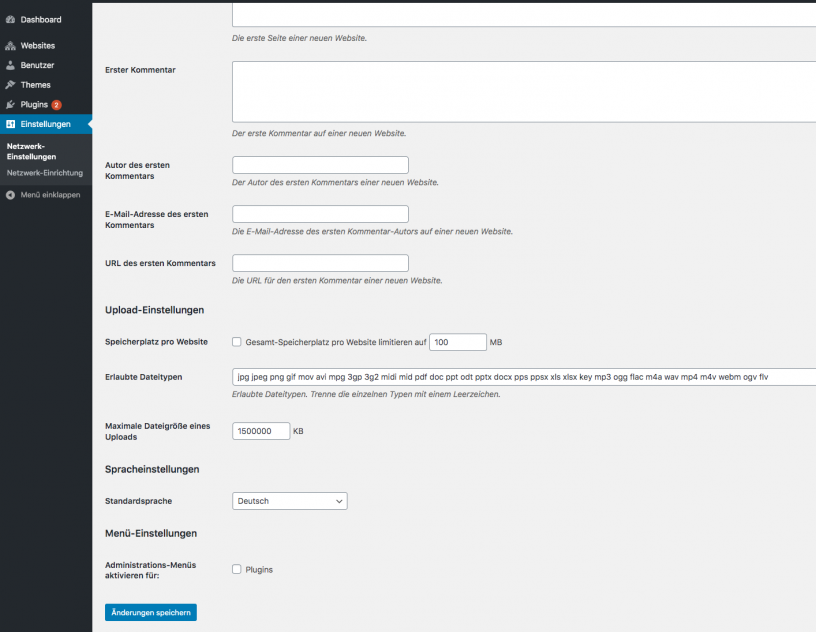The width and height of the screenshot is (816, 632).
Task: Open the Netzwerk-Einrichtung submenu entry
Action: [x=45, y=172]
